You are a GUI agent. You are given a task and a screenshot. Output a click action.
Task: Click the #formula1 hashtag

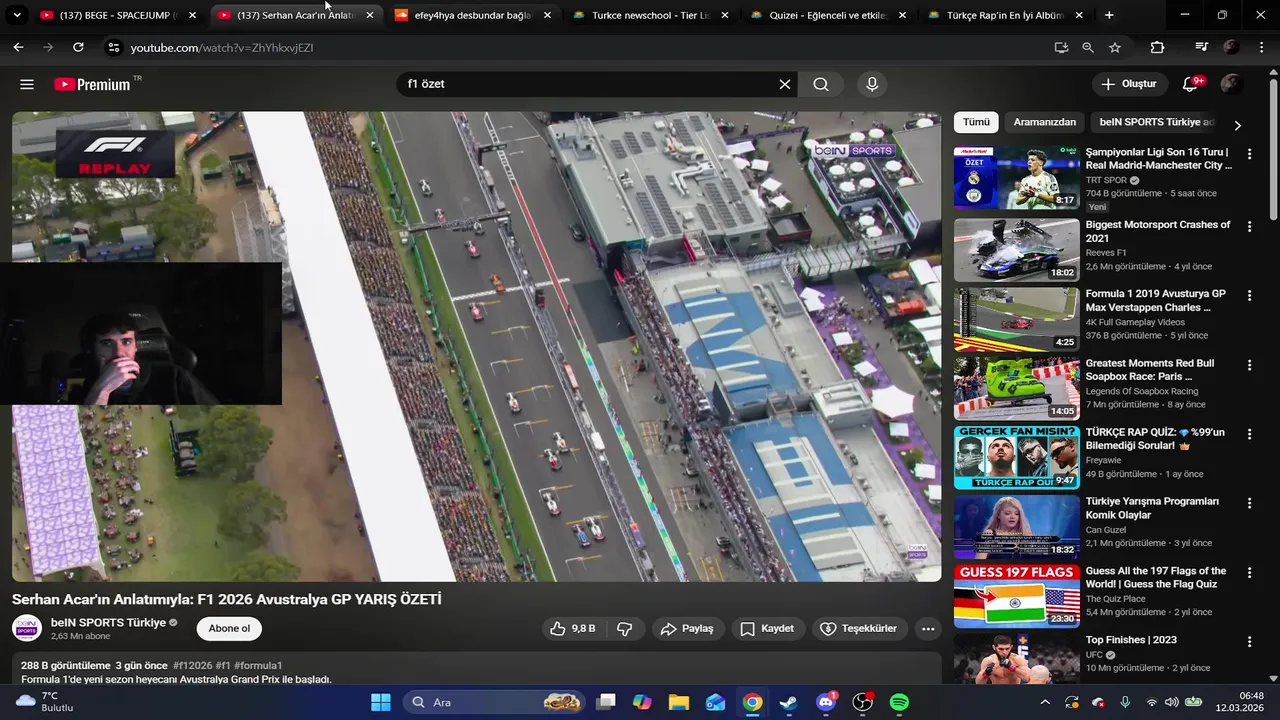258,665
